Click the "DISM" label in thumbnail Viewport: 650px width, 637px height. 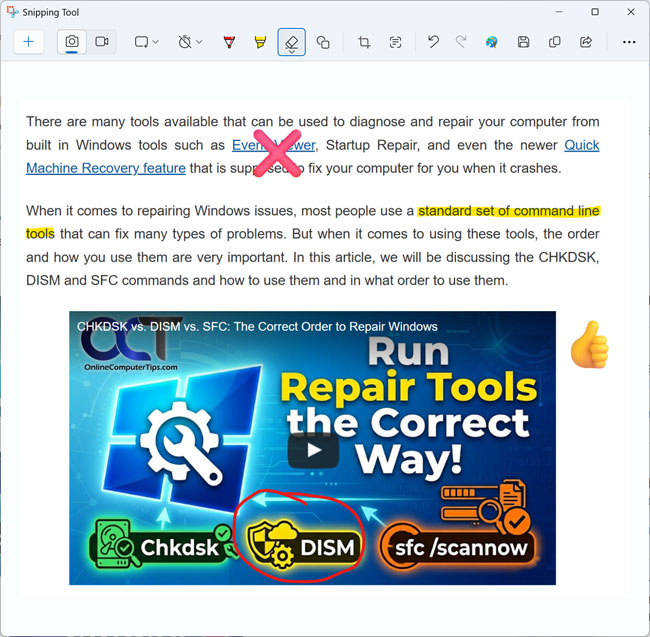point(327,547)
